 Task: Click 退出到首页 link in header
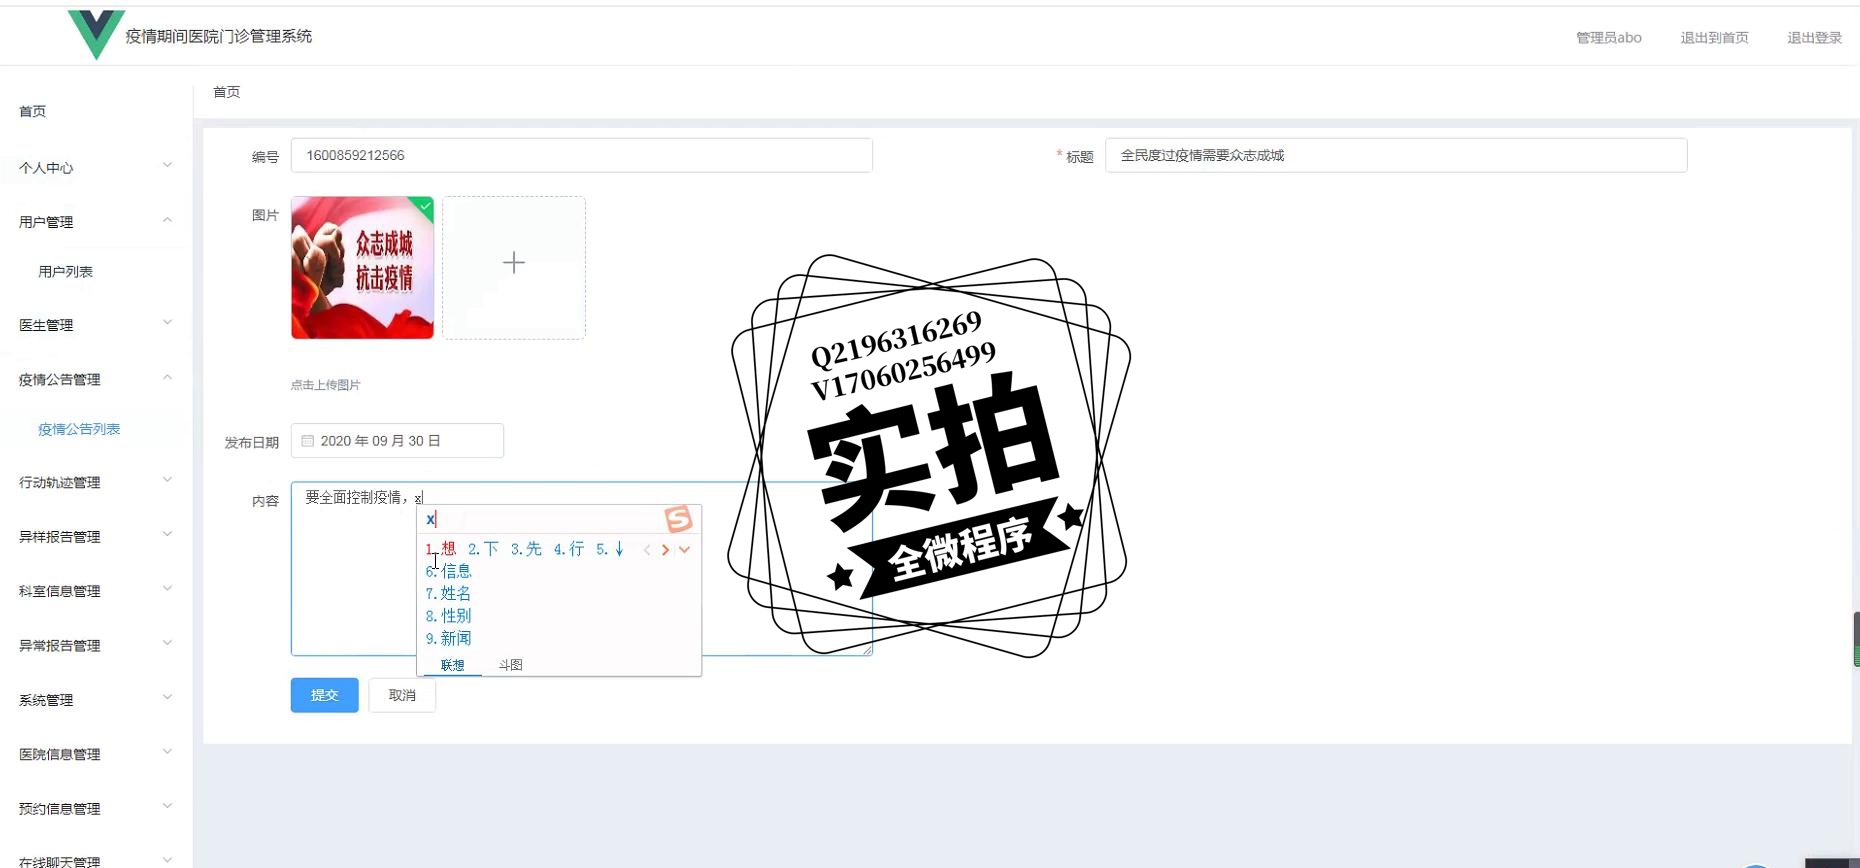coord(1714,37)
